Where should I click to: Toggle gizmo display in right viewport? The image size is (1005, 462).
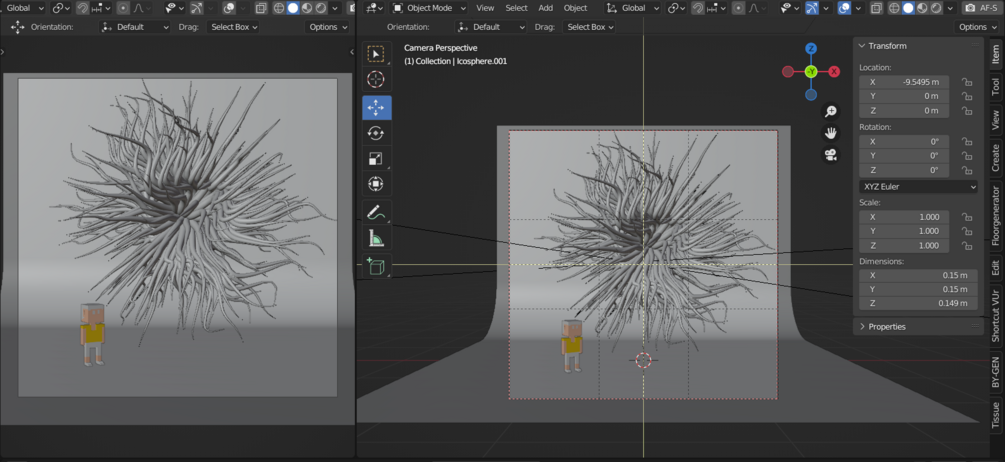coord(811,8)
